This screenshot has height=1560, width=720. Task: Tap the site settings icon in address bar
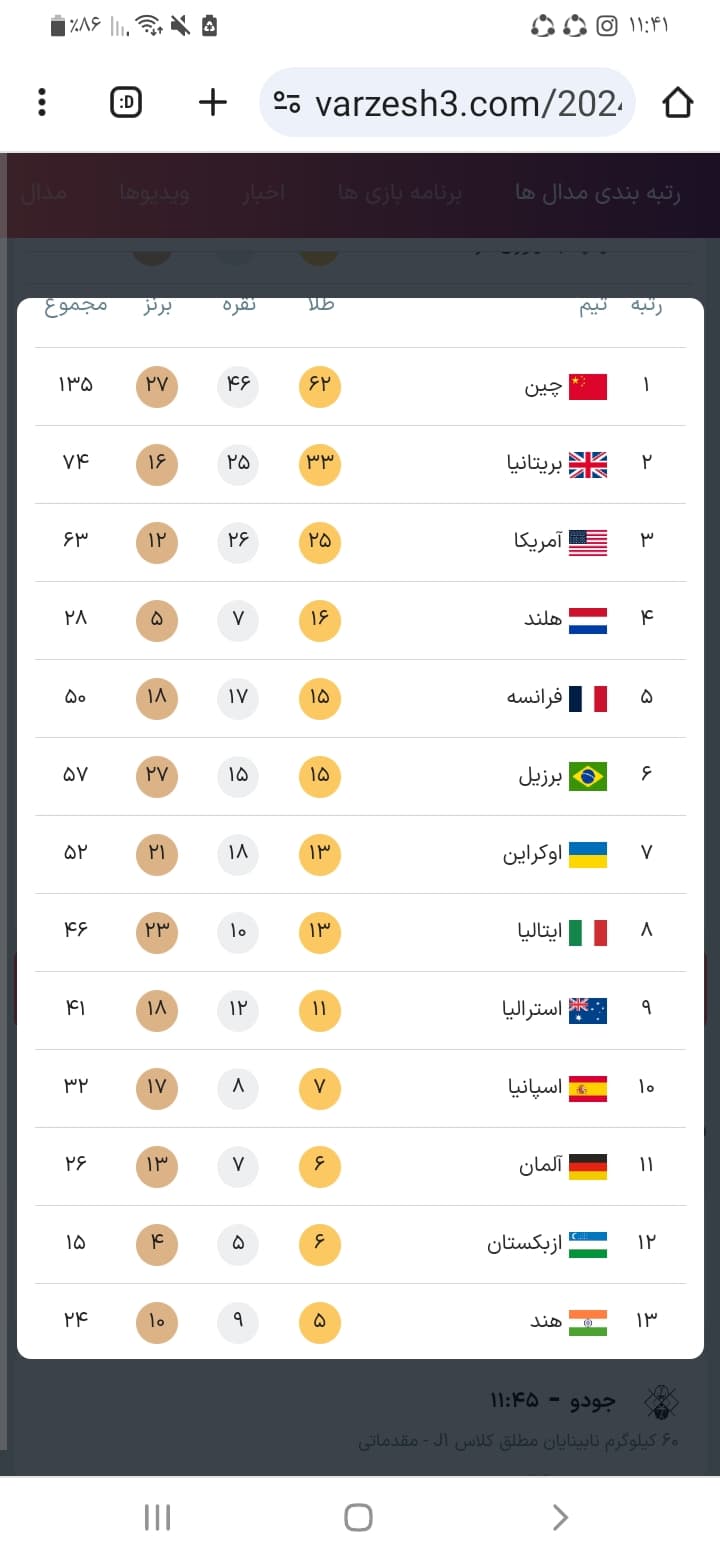(288, 102)
